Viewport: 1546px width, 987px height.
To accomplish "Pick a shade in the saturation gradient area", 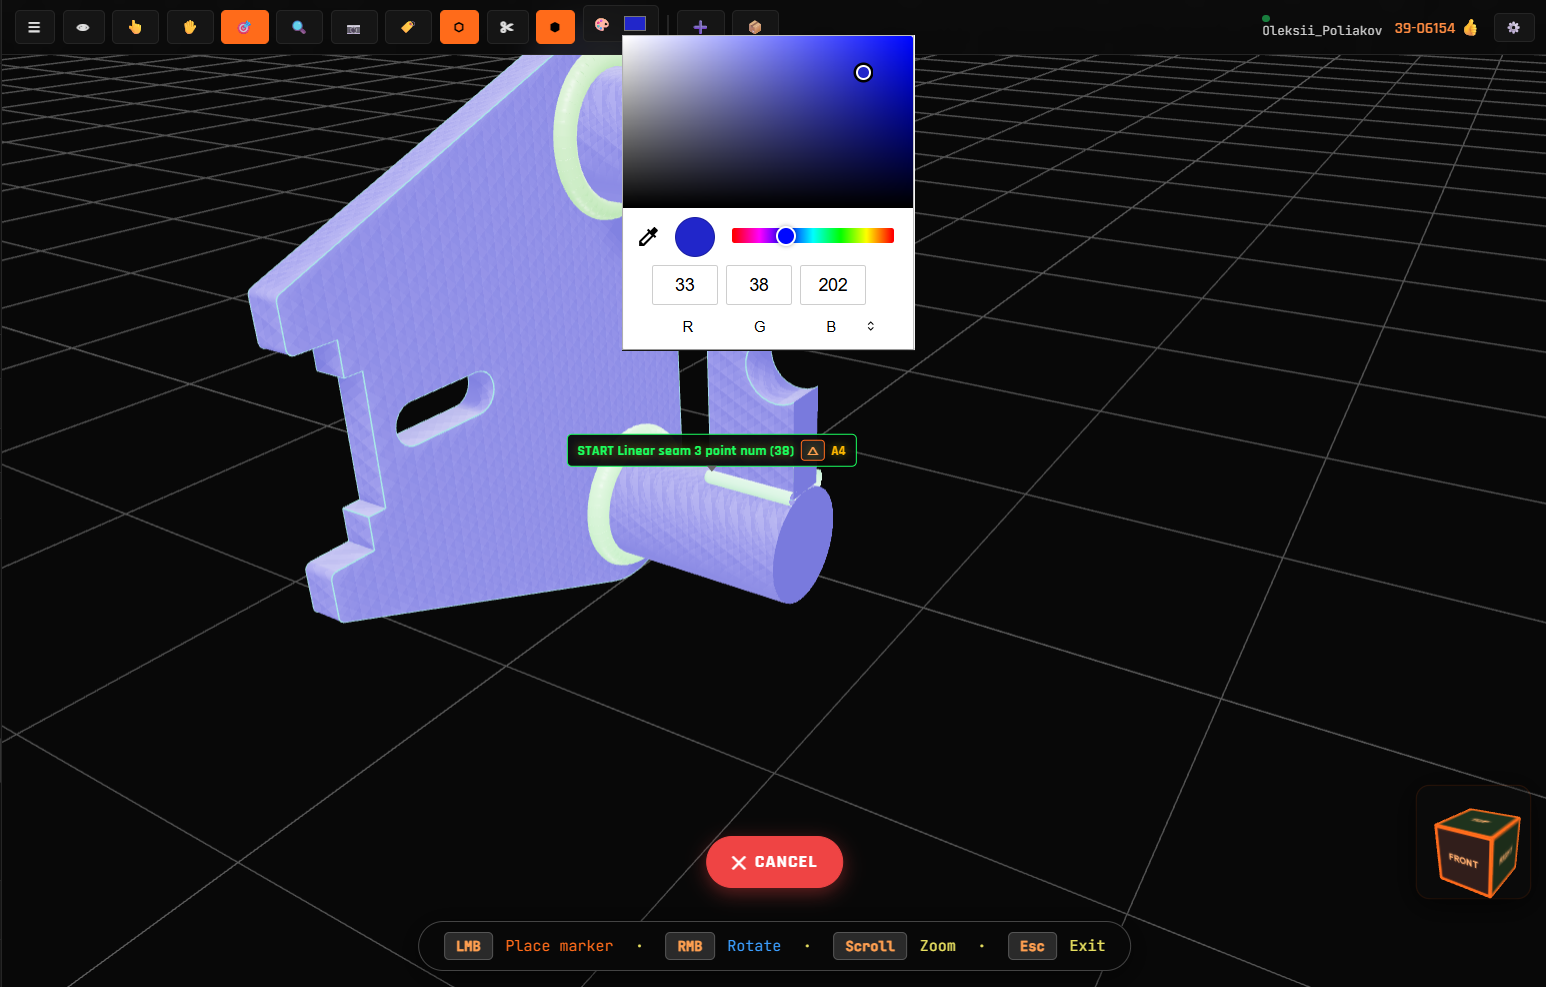I will tap(768, 122).
